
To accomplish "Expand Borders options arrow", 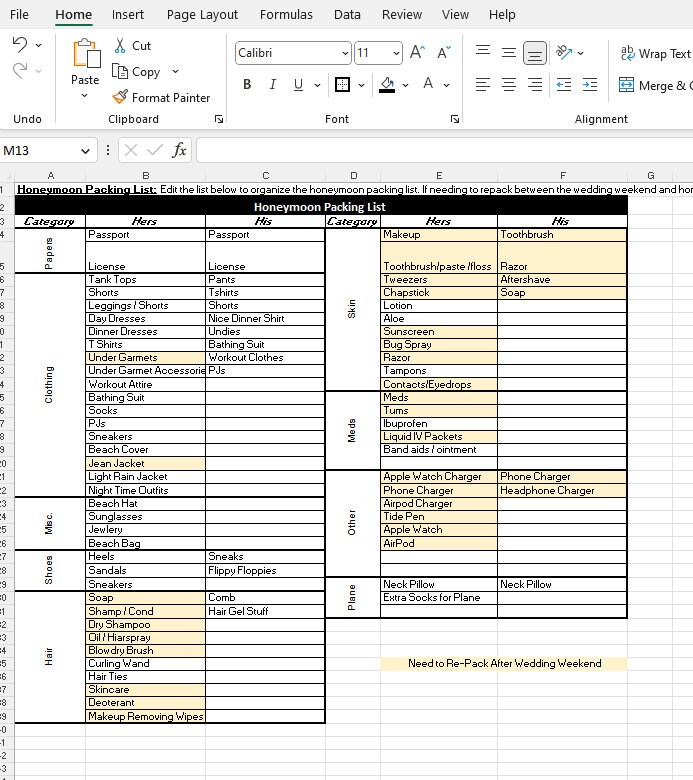I will (361, 85).
